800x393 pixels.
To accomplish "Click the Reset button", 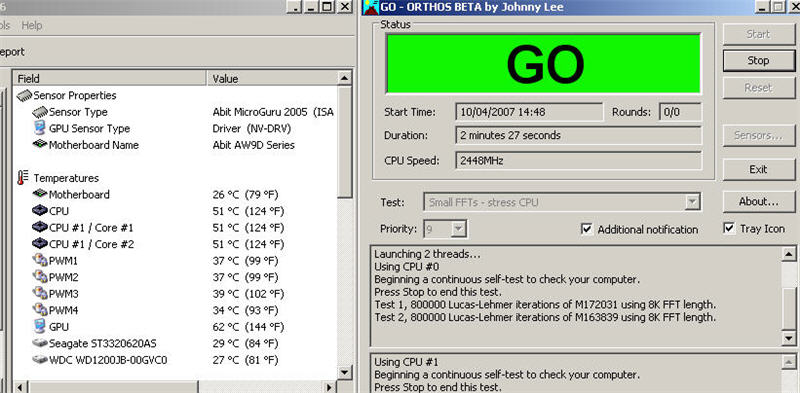I will pos(758,87).
